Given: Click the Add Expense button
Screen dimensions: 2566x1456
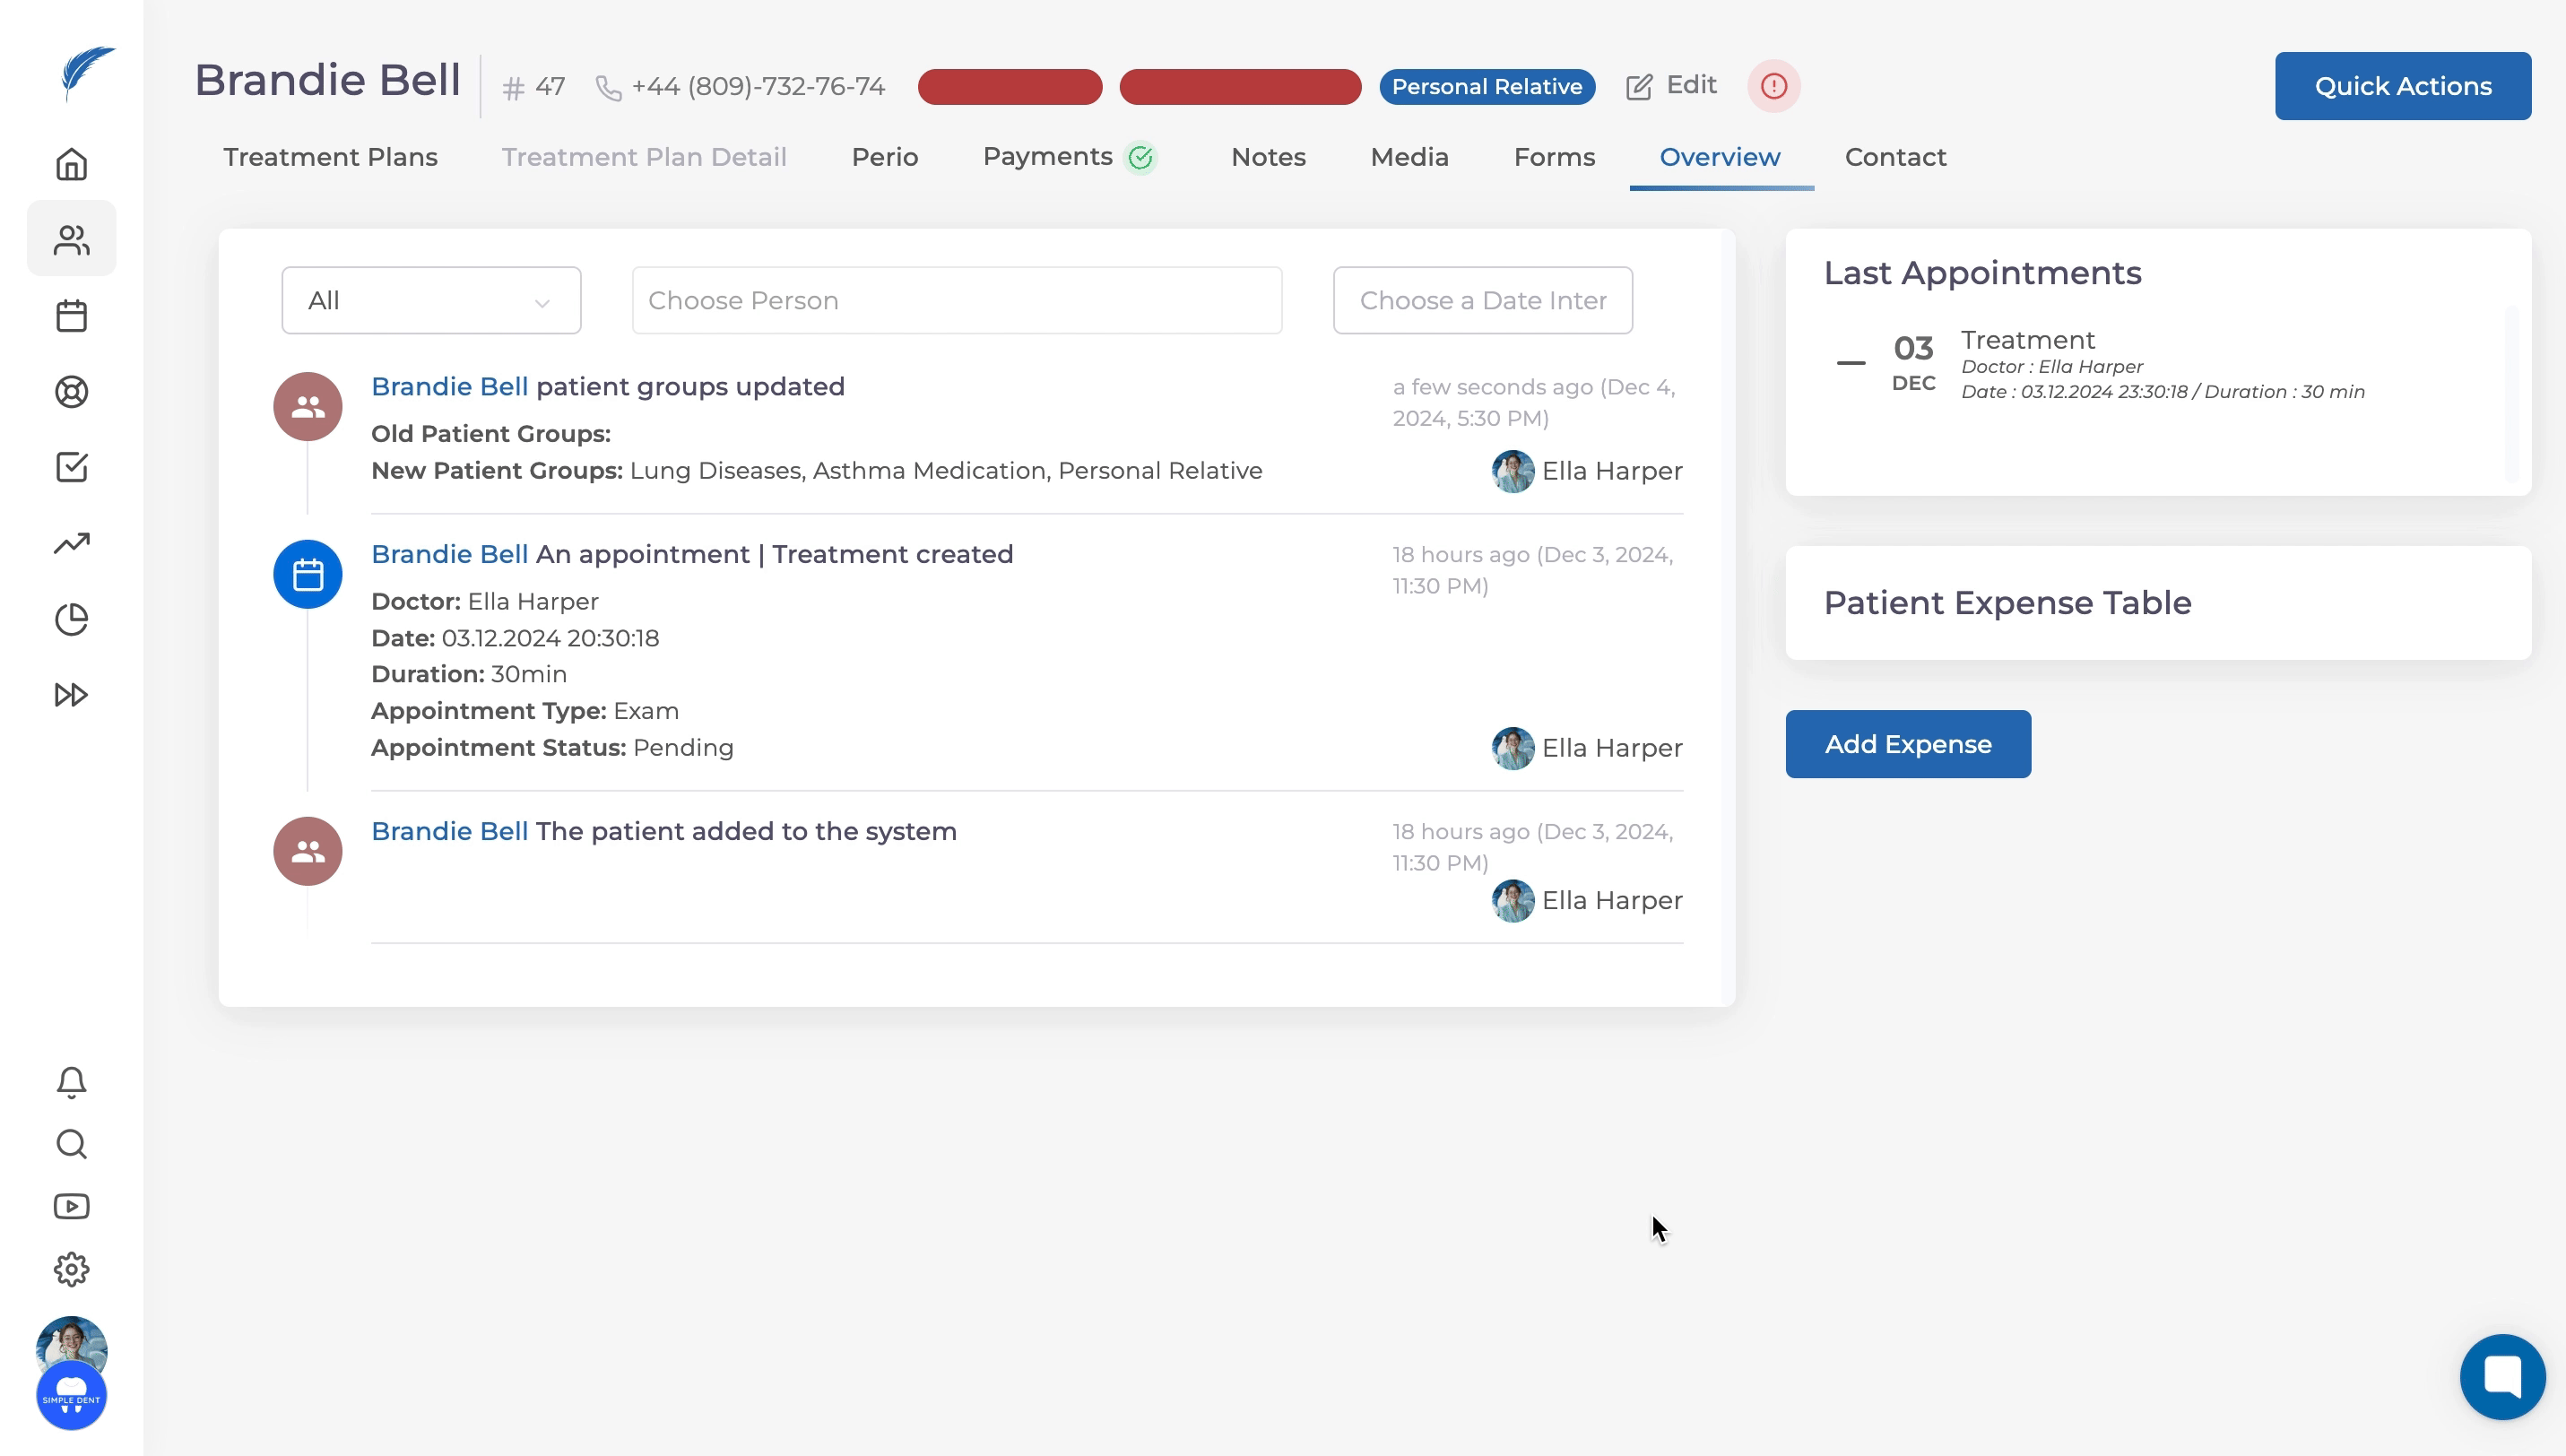Looking at the screenshot, I should [x=1907, y=744].
